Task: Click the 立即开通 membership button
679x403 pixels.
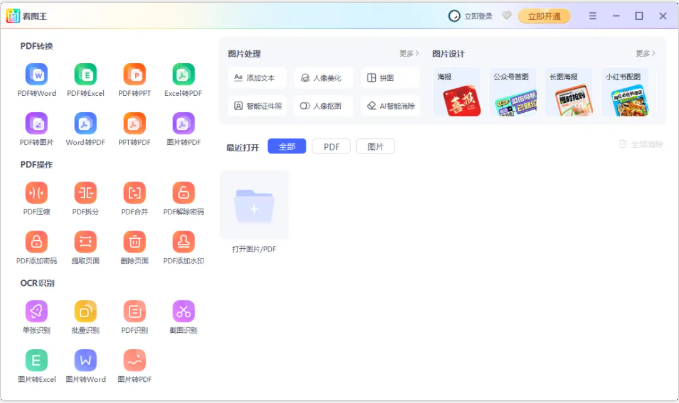Action: pos(544,16)
